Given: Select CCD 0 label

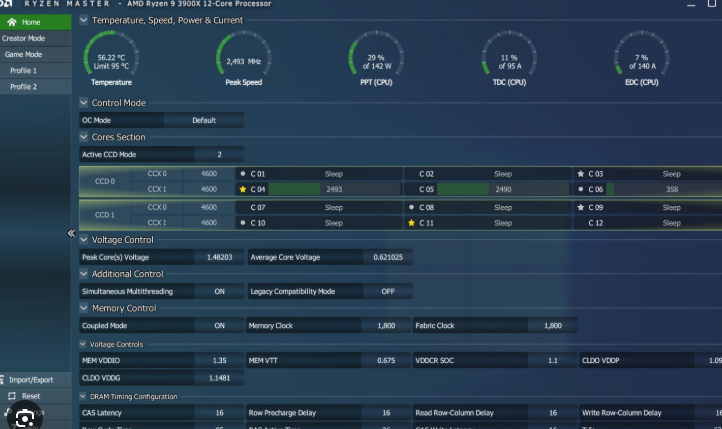Looking at the screenshot, I should click(x=105, y=181).
